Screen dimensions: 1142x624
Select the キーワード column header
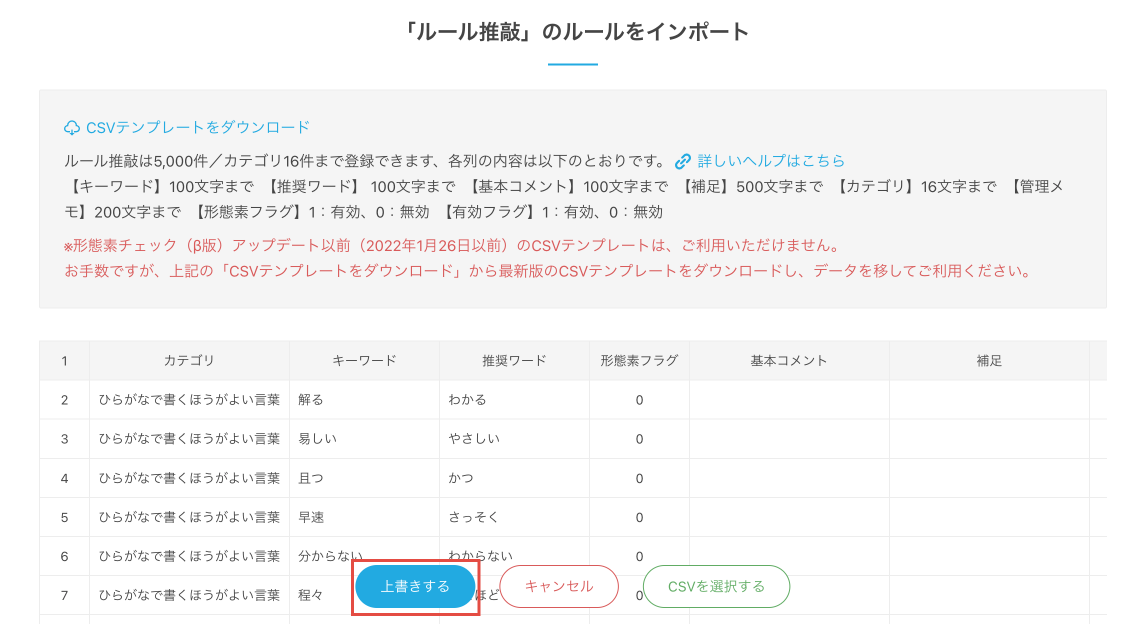(364, 360)
